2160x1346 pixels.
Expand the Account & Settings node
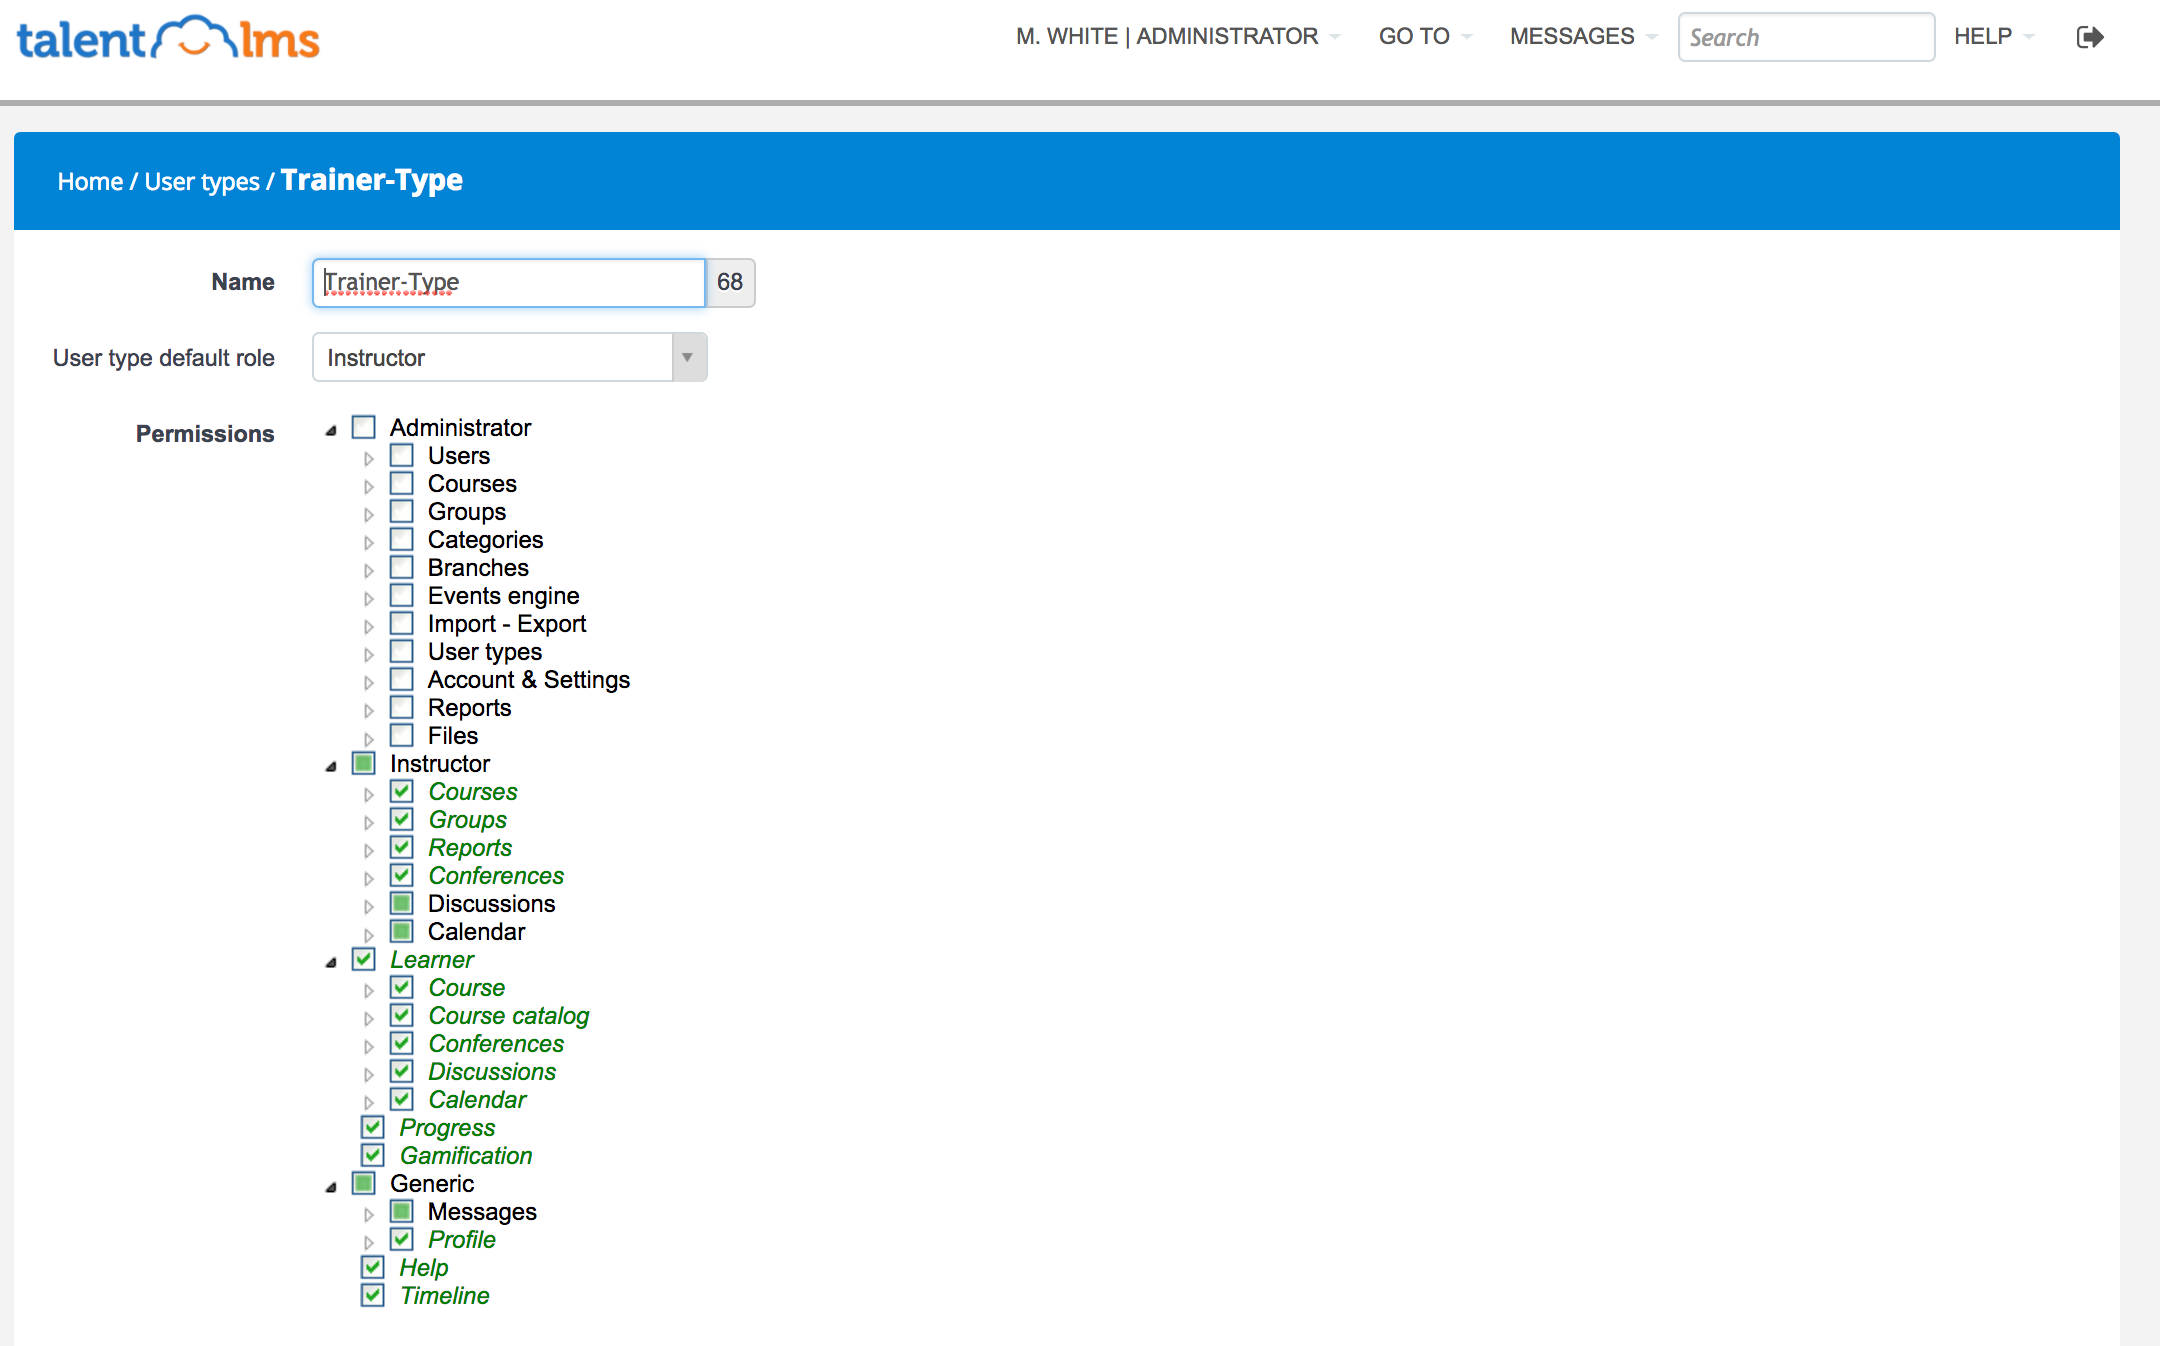click(369, 682)
